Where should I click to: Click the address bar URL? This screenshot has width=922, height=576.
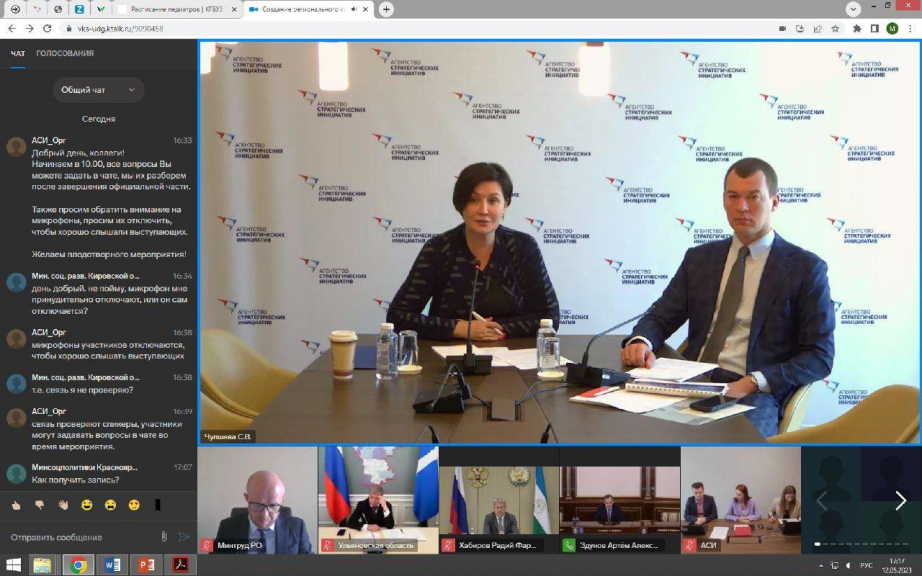[121, 28]
